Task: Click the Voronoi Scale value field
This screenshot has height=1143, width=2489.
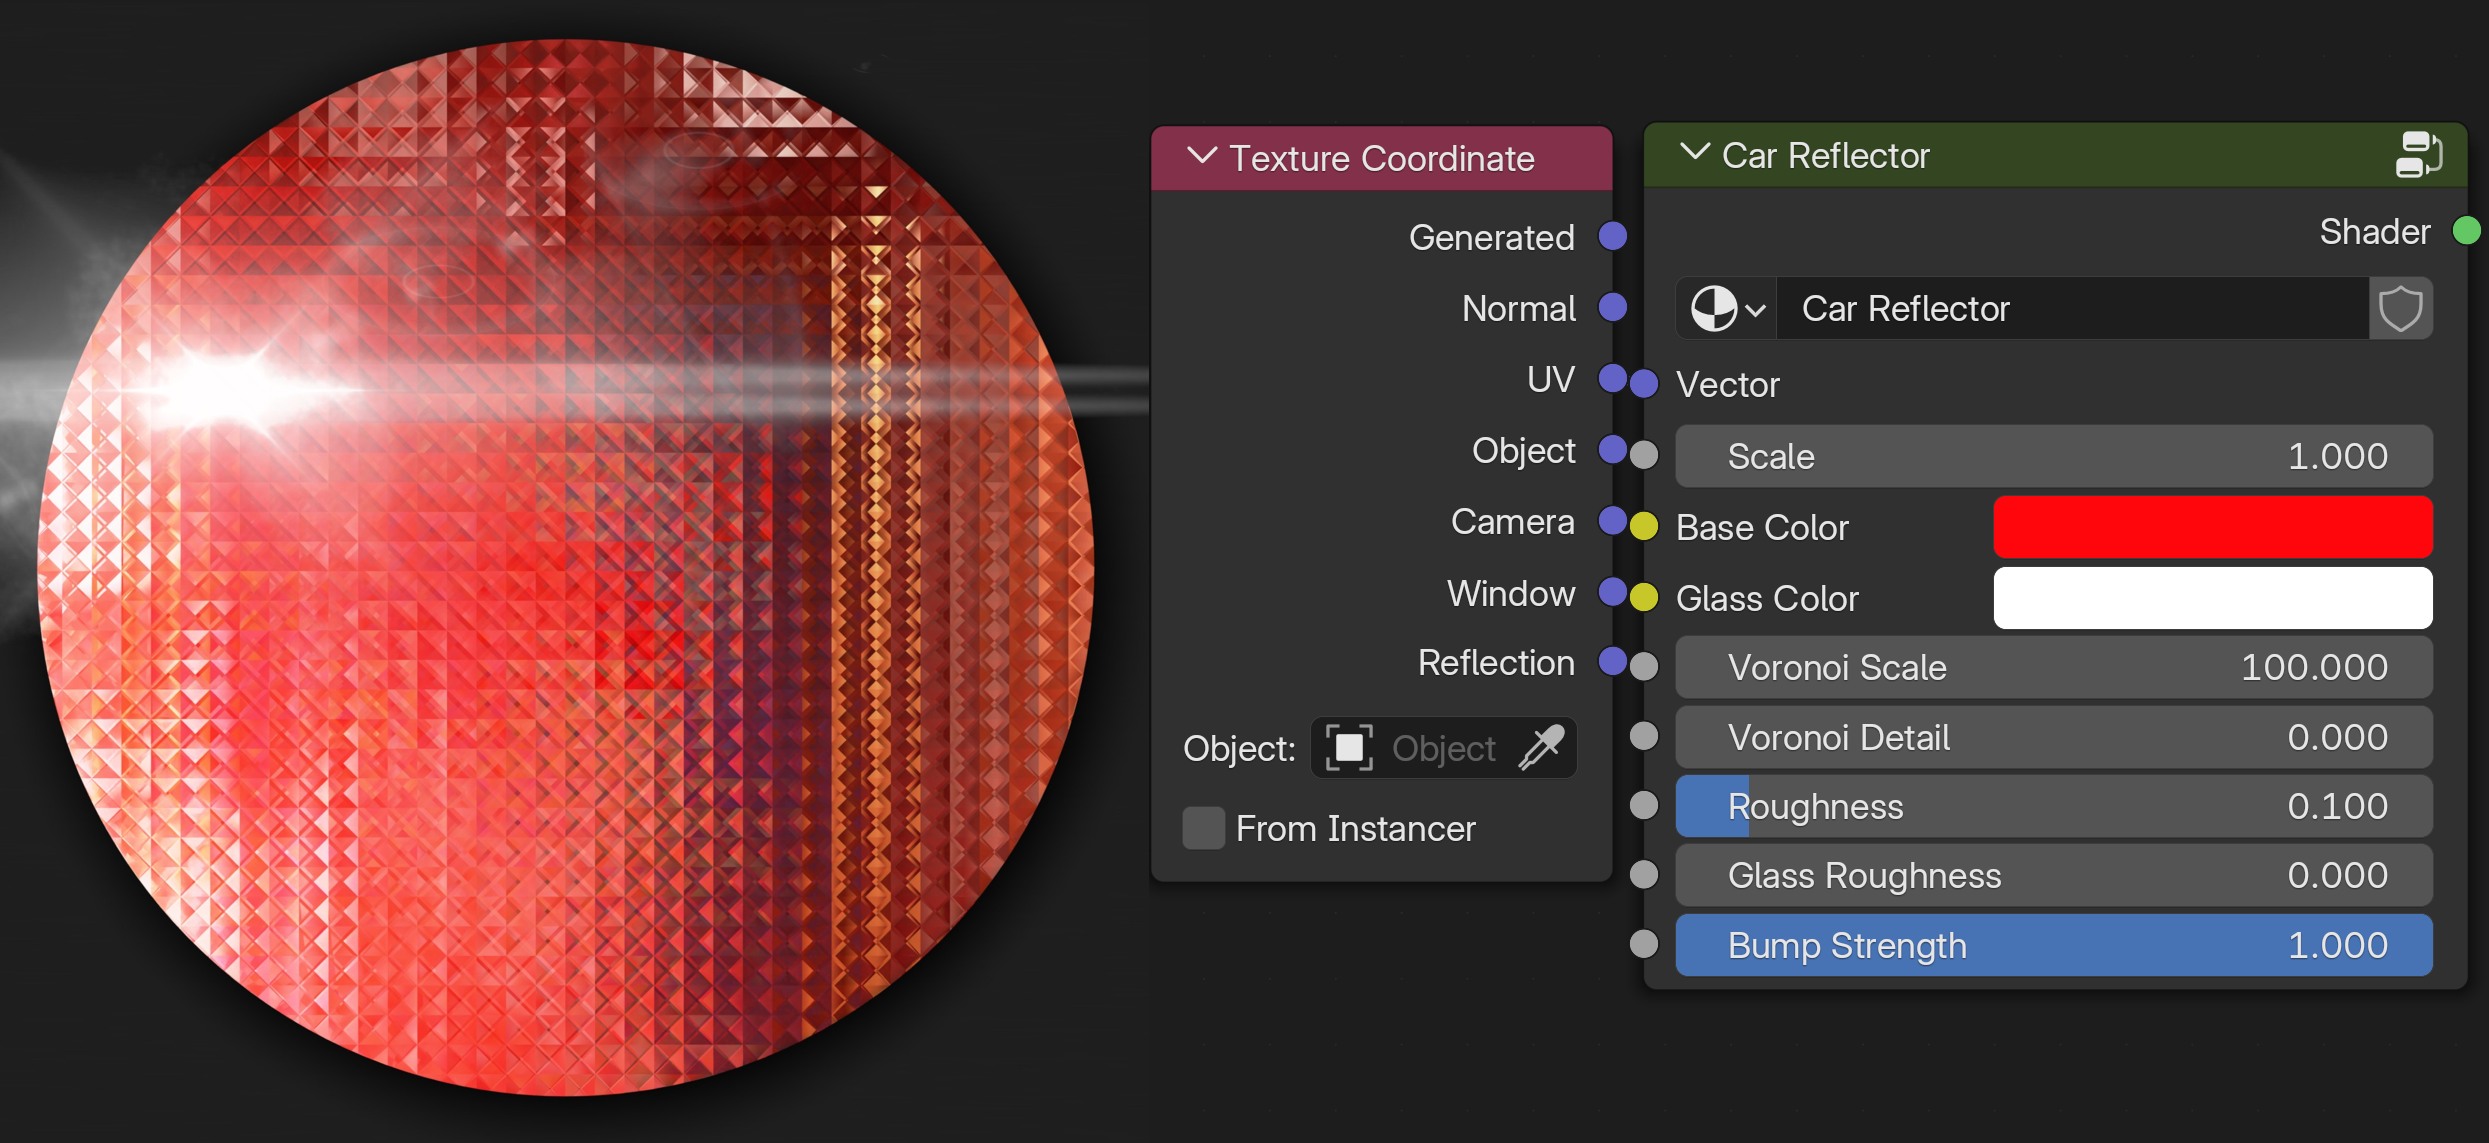Action: 2053,667
